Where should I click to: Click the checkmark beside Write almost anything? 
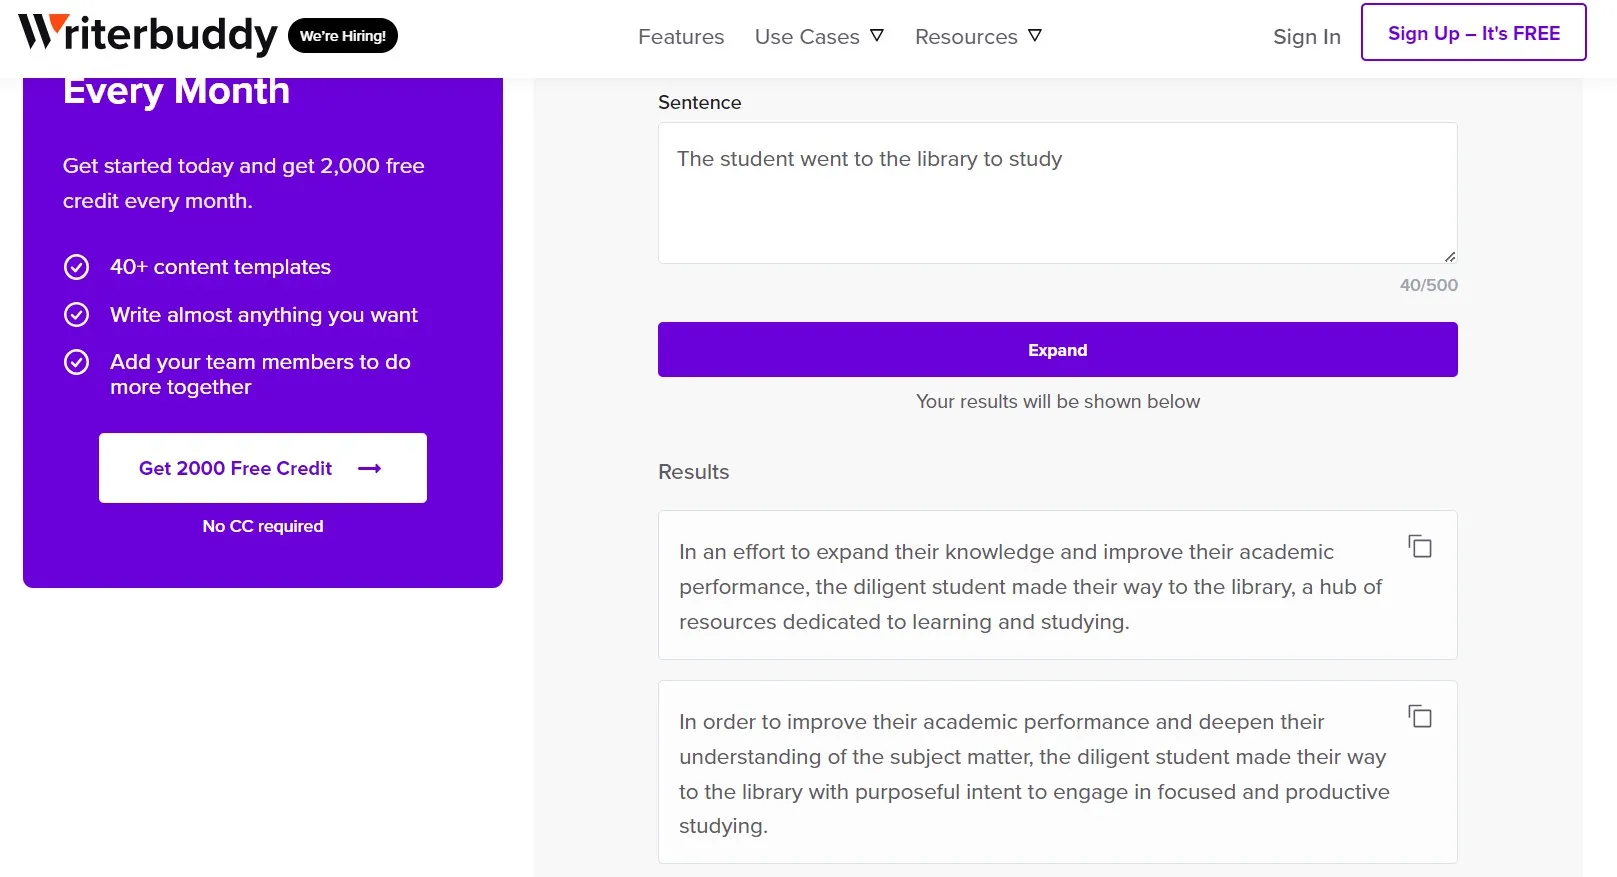77,315
